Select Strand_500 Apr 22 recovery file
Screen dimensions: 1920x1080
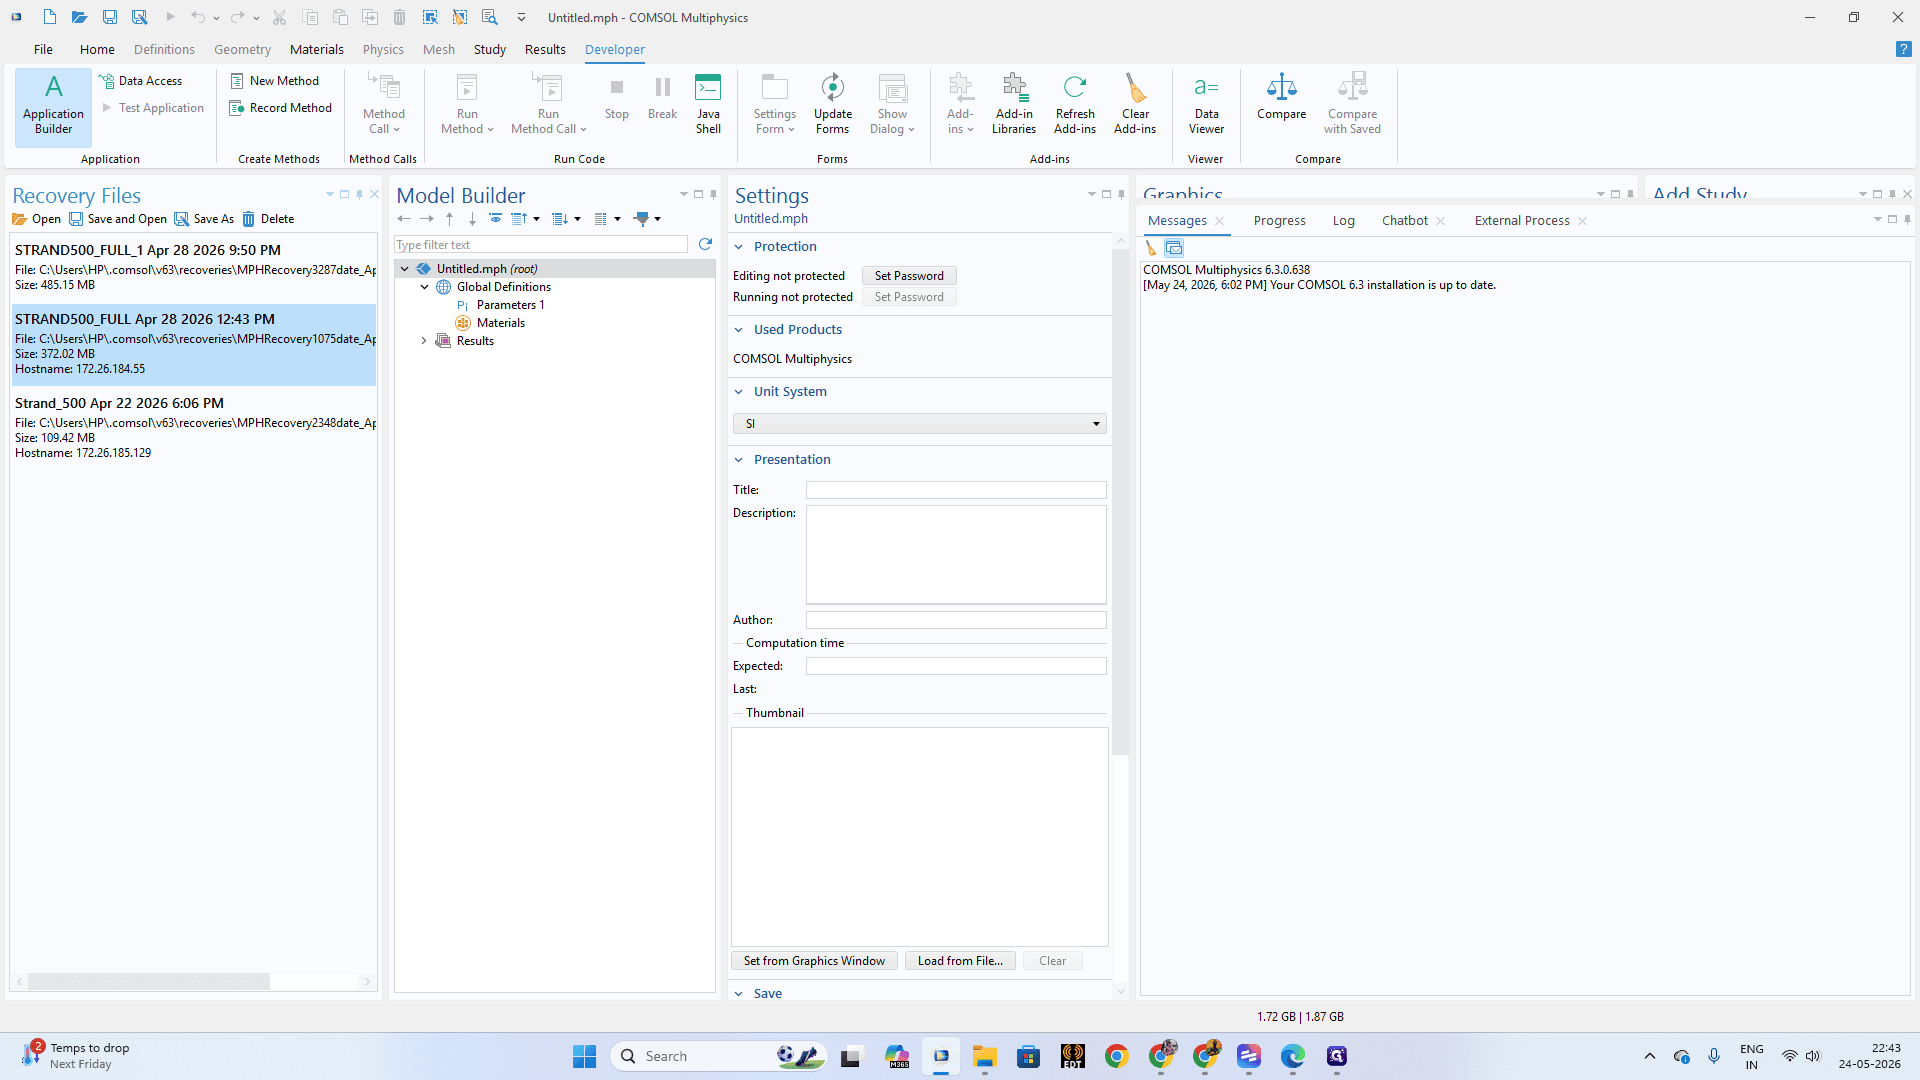click(x=194, y=427)
